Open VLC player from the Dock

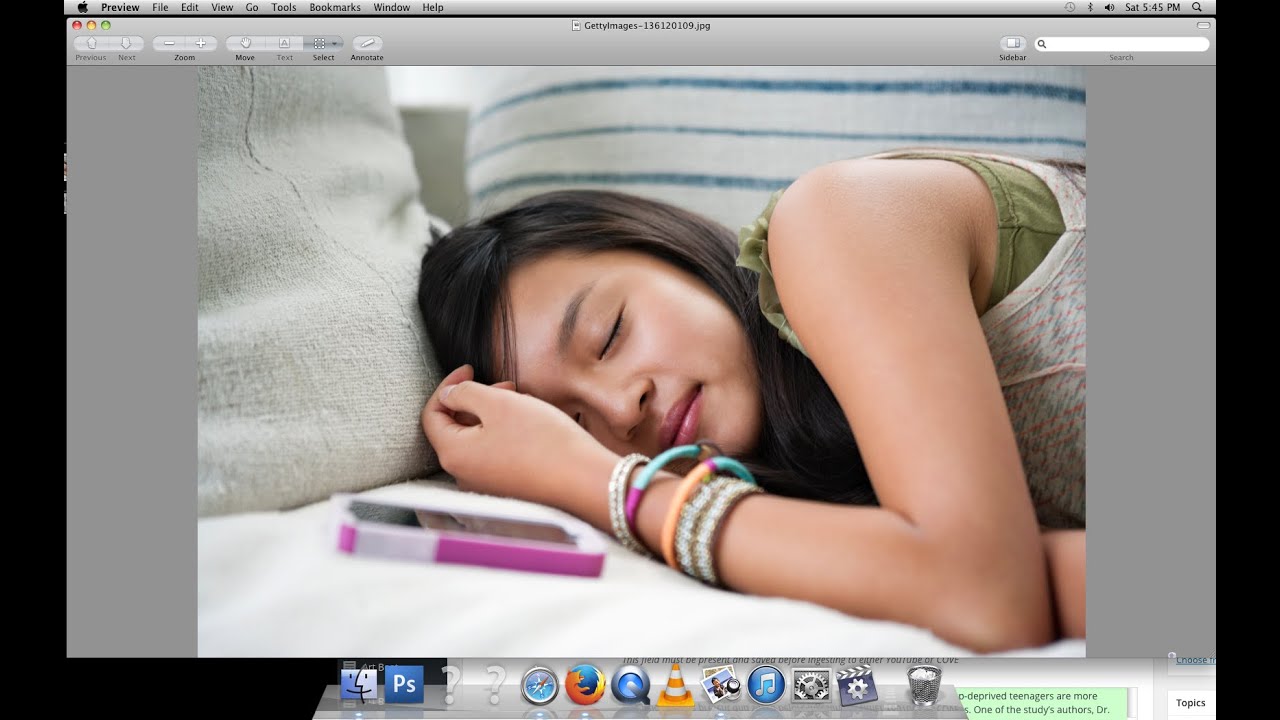tap(676, 685)
